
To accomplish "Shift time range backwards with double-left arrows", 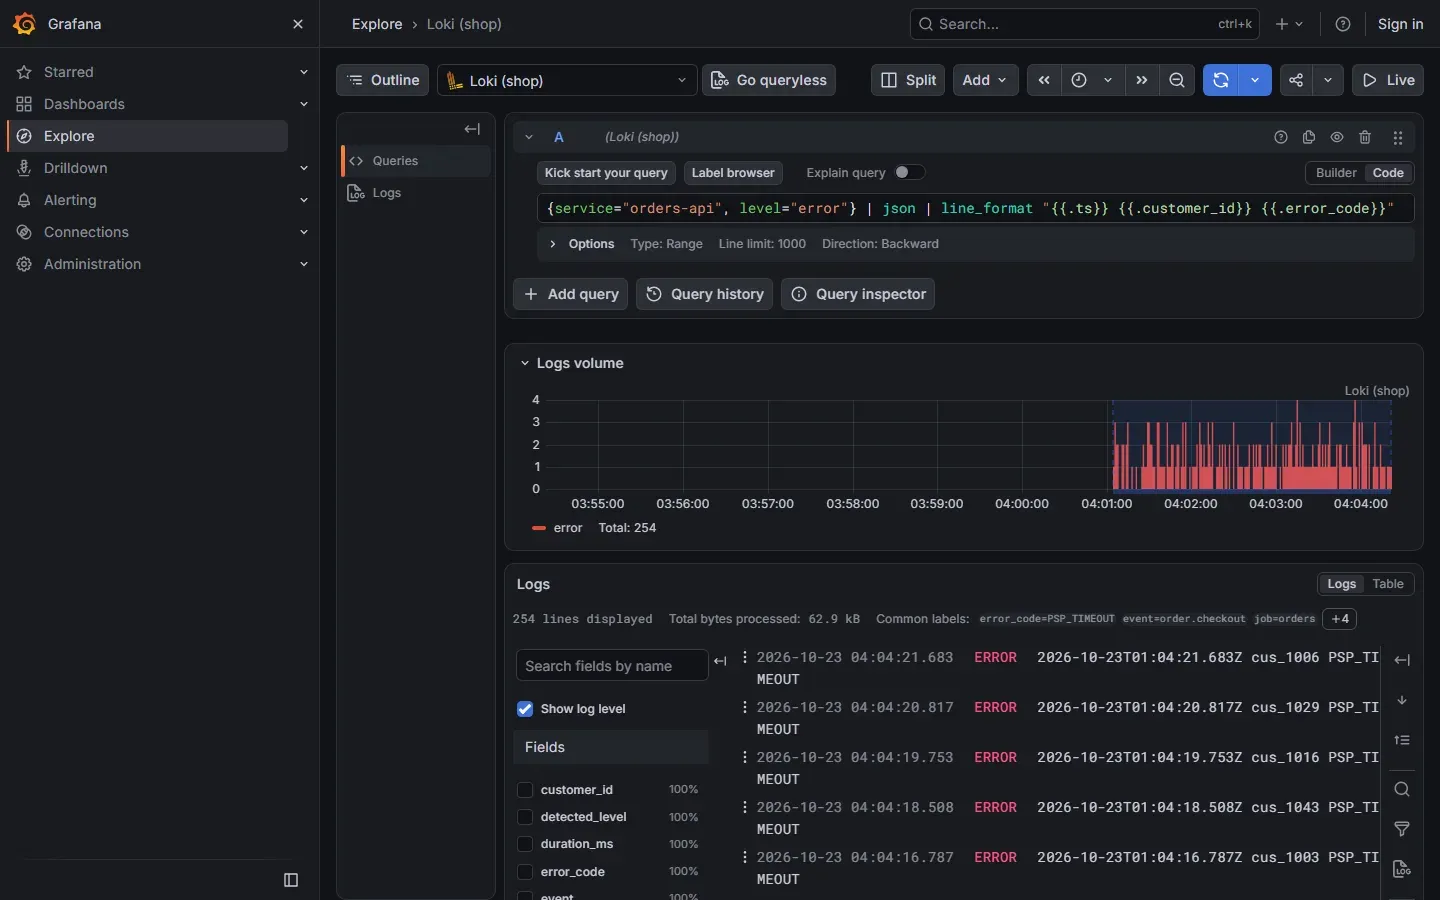I will [x=1044, y=80].
